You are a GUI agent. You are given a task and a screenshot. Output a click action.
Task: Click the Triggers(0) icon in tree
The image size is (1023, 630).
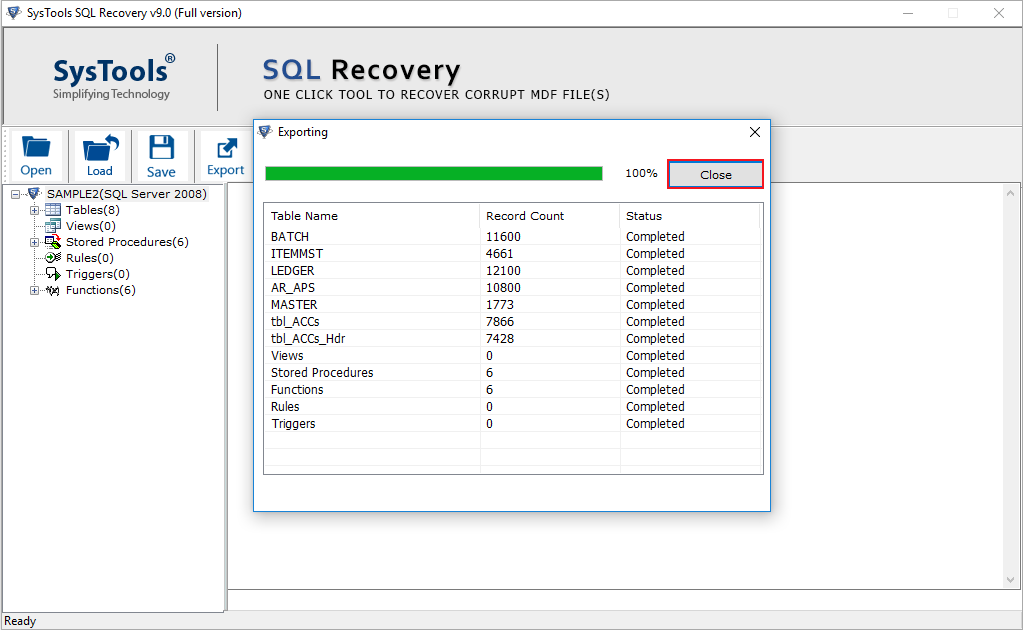(x=53, y=274)
